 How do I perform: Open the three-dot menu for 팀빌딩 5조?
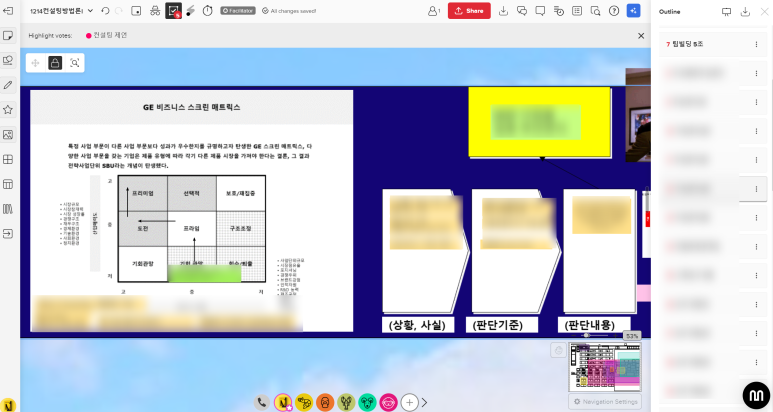tap(756, 44)
